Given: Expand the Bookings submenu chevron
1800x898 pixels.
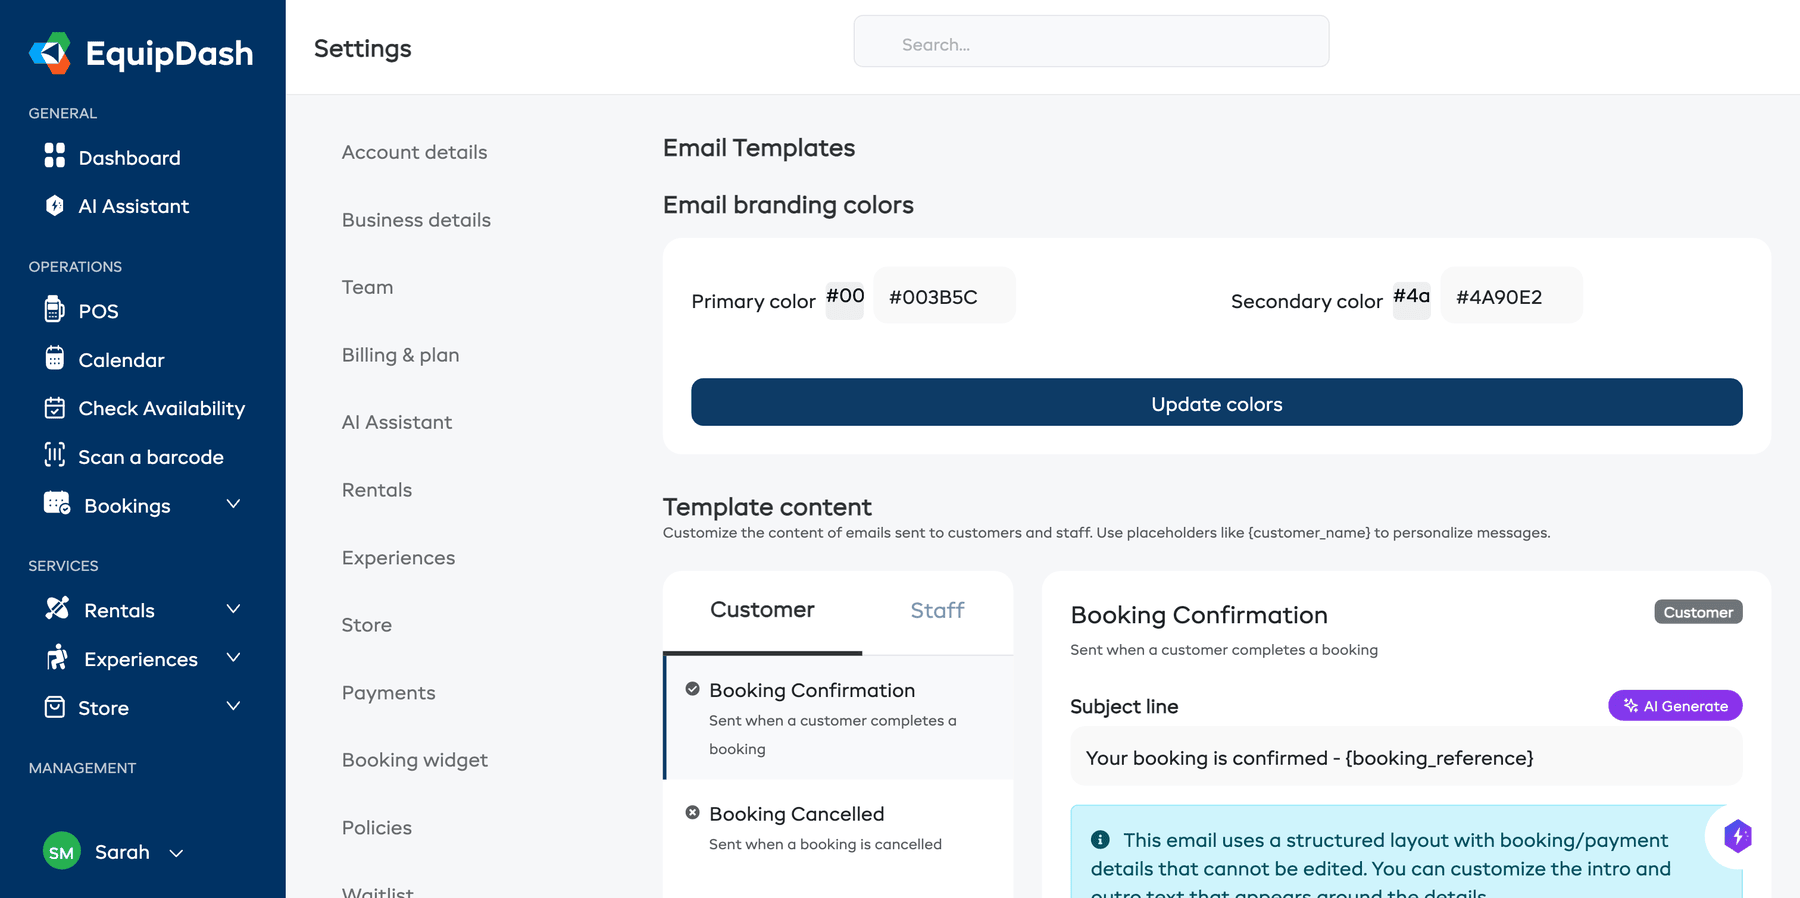Looking at the screenshot, I should [x=233, y=504].
